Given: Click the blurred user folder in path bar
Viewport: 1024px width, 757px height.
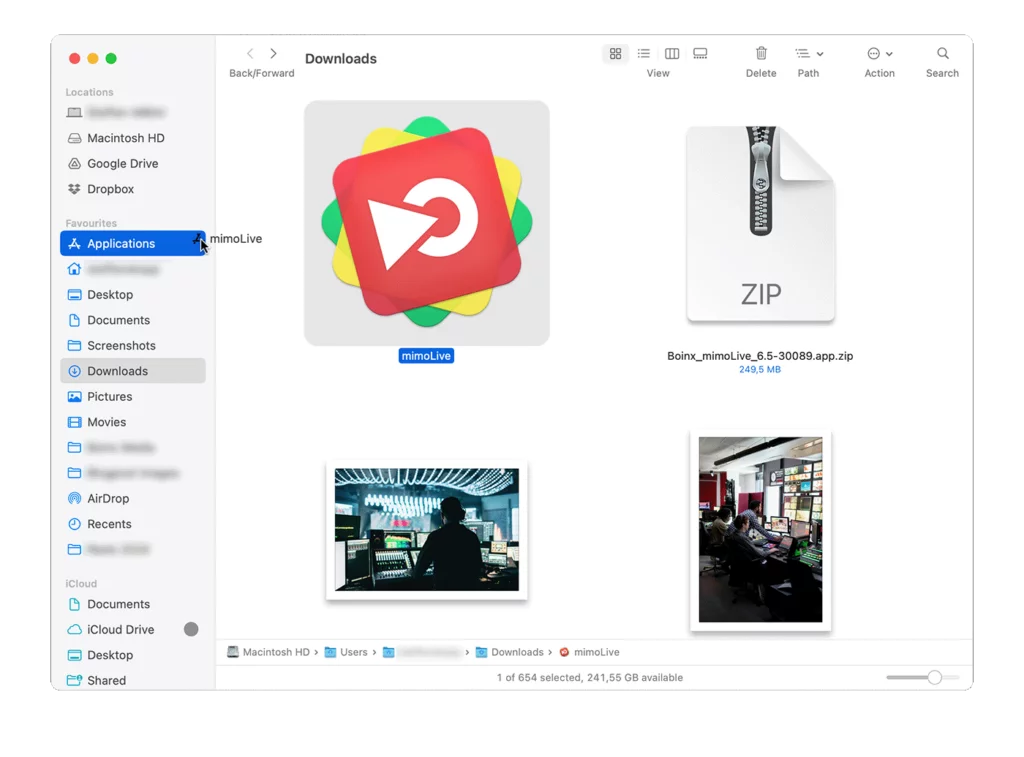Looking at the screenshot, I should tap(422, 652).
